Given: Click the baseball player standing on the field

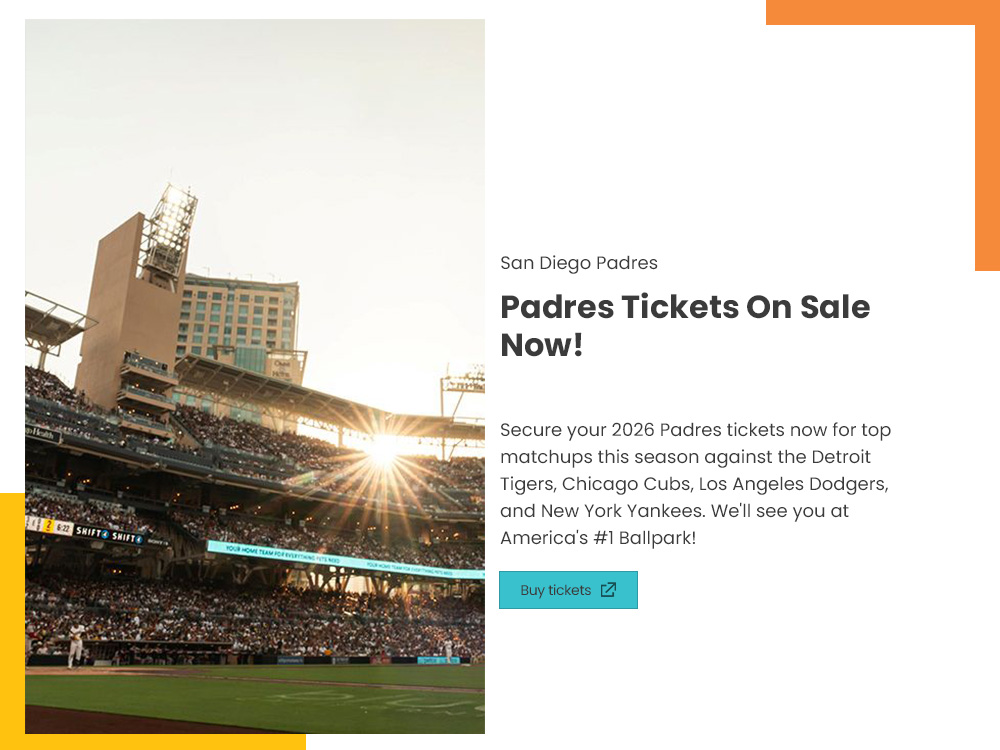Looking at the screenshot, I should click(75, 645).
